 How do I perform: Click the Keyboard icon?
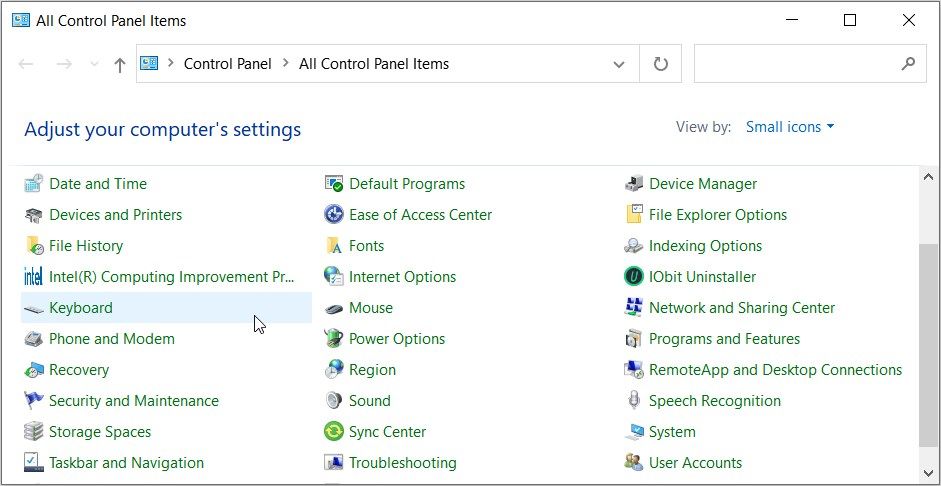click(x=33, y=308)
